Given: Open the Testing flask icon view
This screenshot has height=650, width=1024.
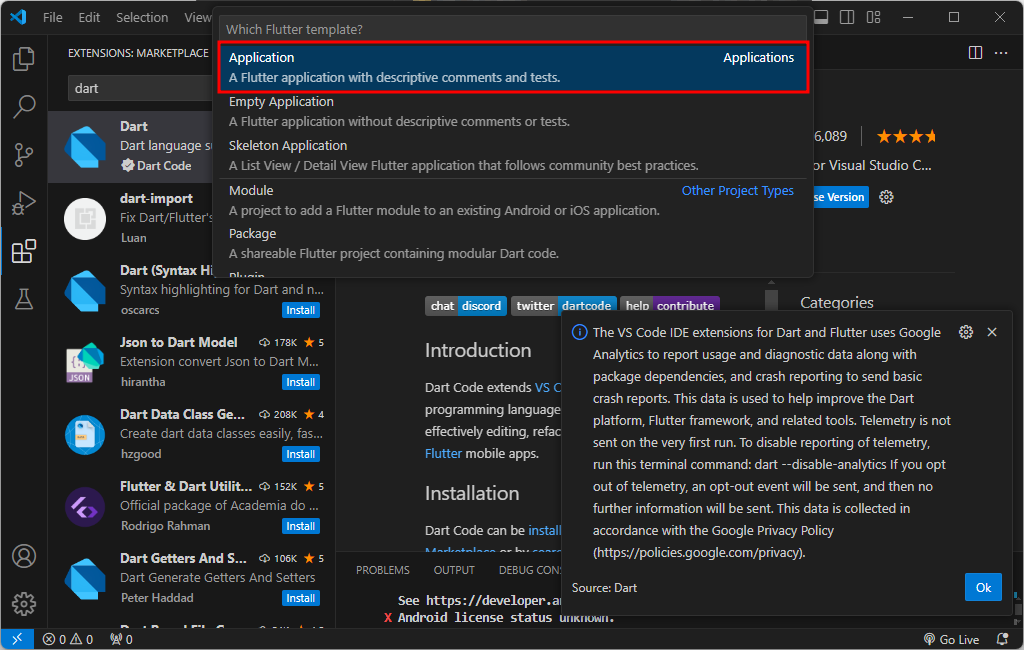Looking at the screenshot, I should click(x=24, y=299).
